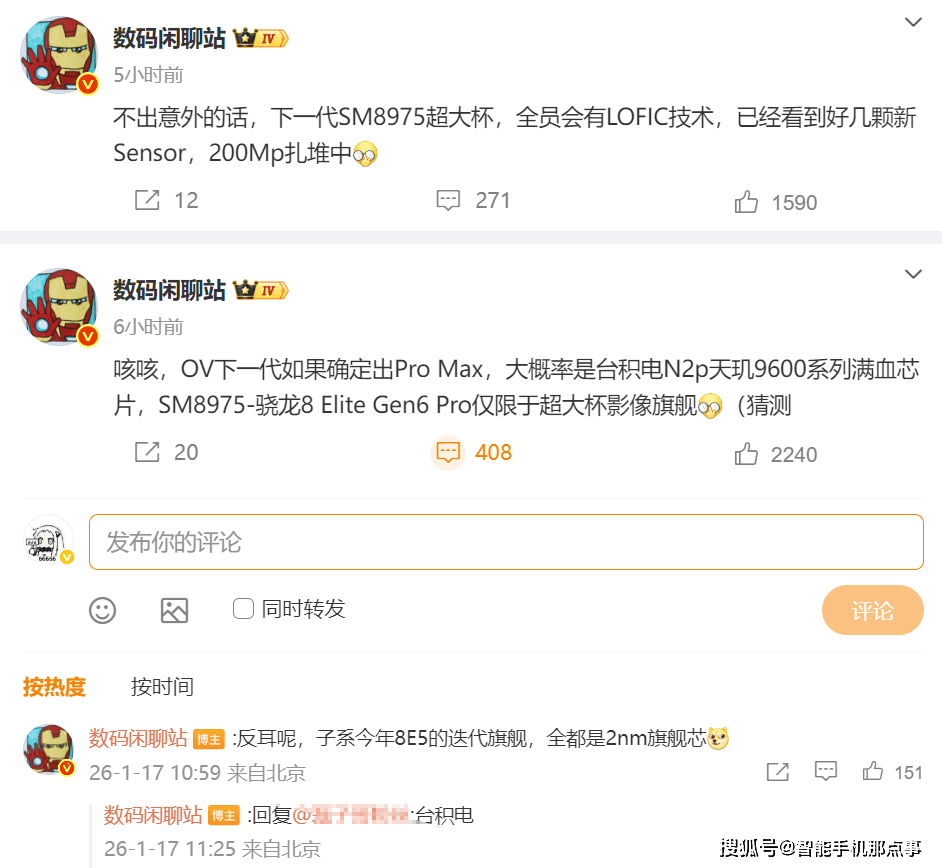This screenshot has height=868, width=942.
Task: Submit with the orange 评论 button
Action: 872,610
